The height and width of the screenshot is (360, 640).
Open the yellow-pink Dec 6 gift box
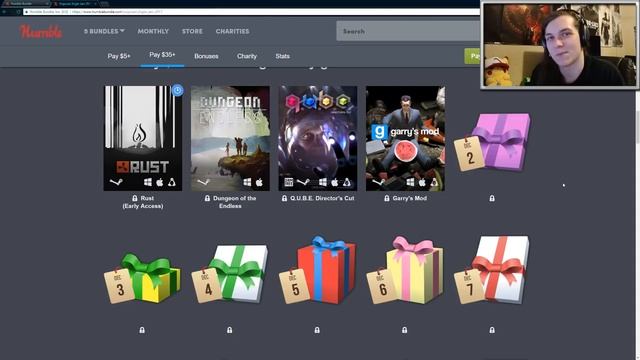pos(405,270)
